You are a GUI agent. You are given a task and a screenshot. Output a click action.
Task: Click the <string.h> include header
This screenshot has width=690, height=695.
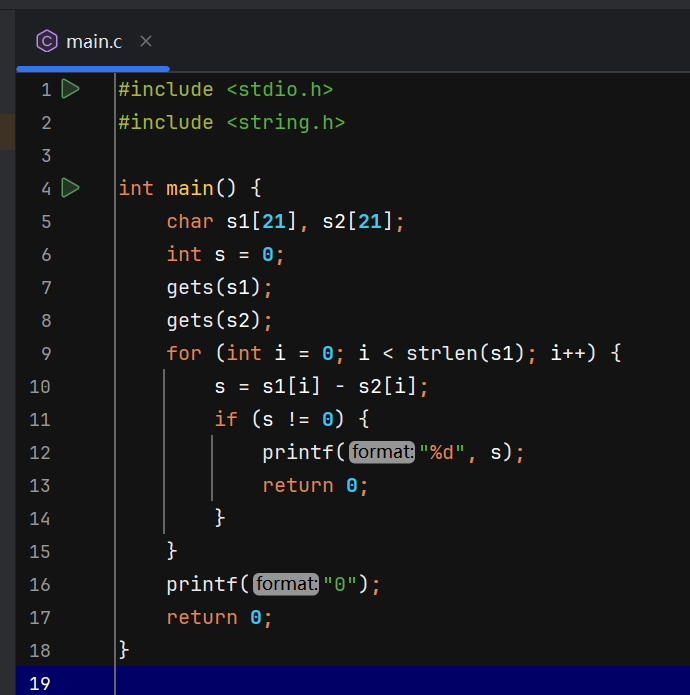285,122
